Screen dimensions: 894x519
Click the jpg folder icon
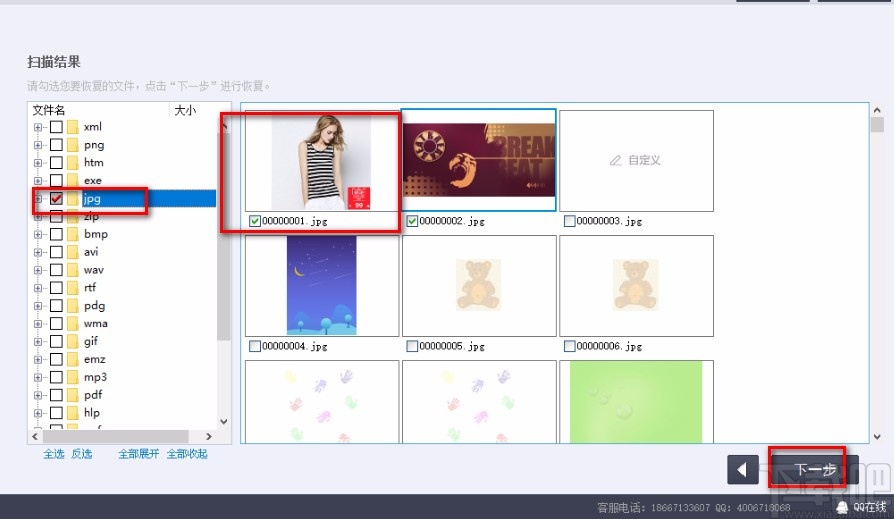(72, 198)
